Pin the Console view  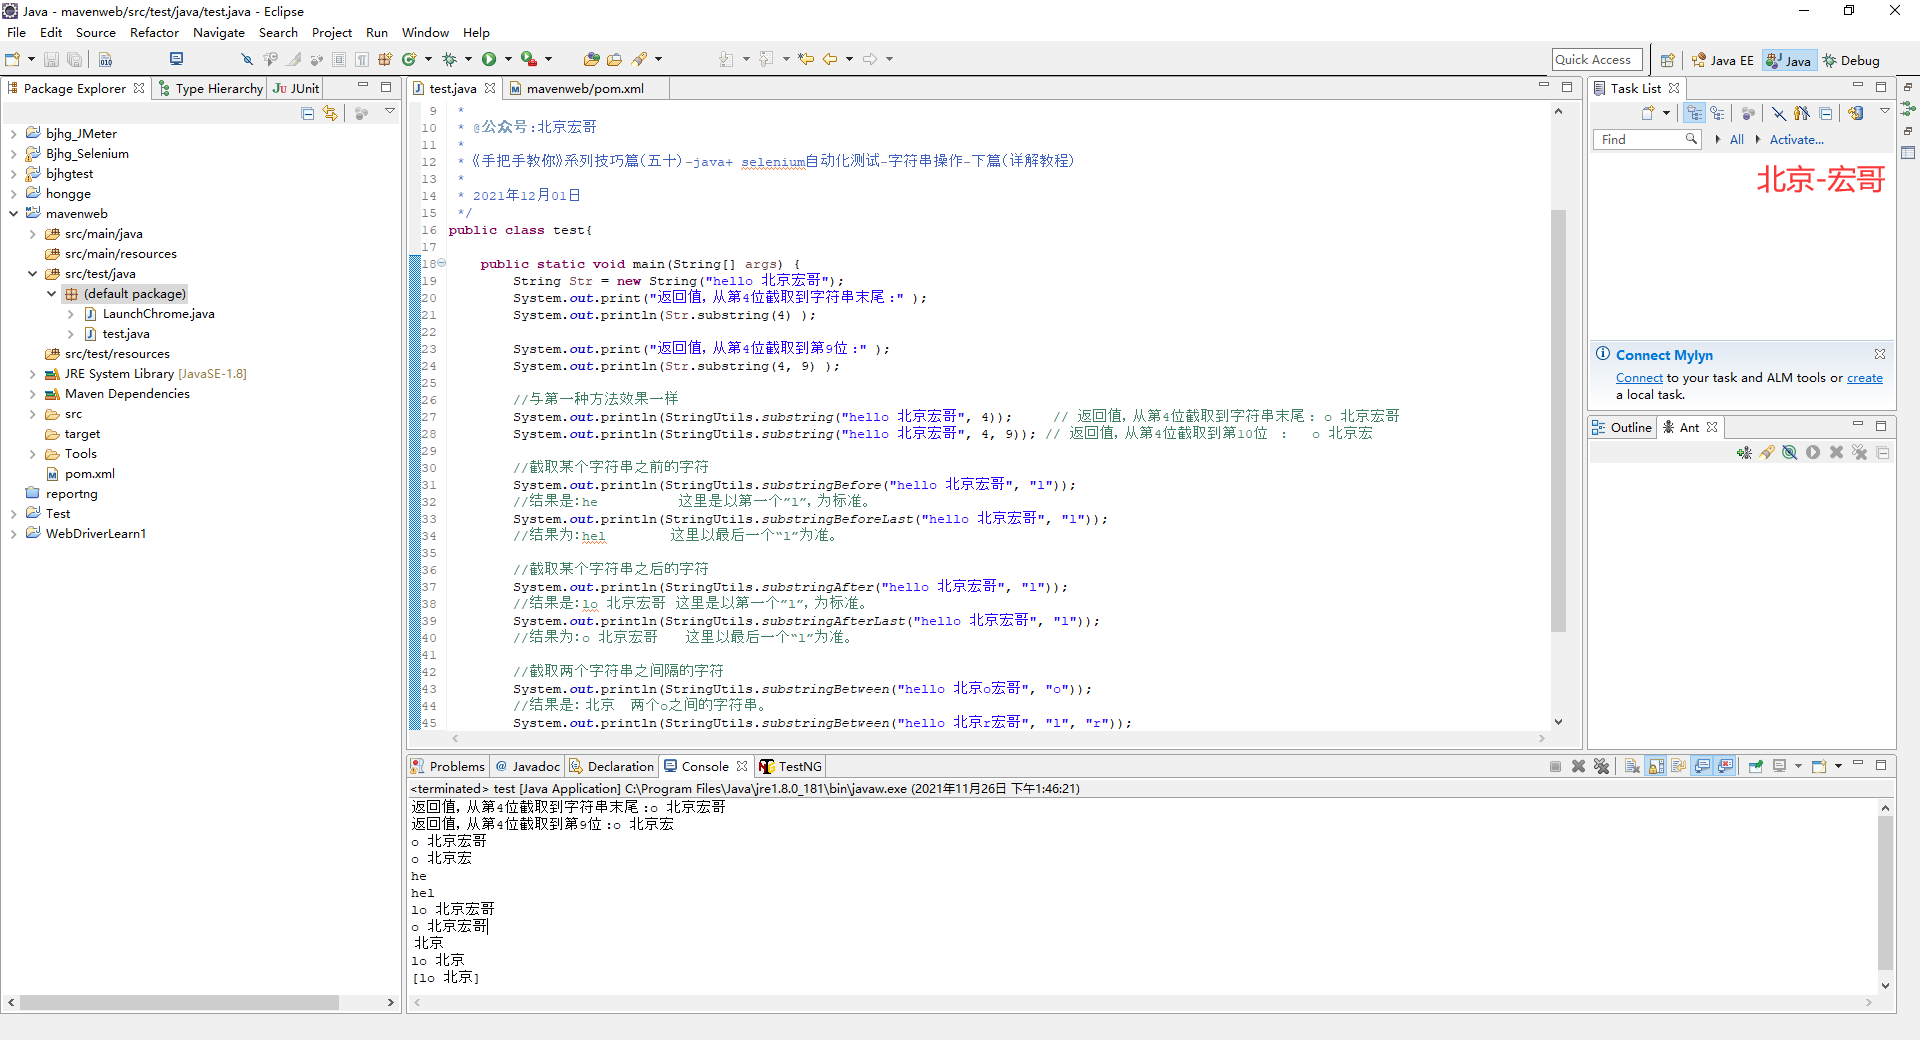point(1757,766)
